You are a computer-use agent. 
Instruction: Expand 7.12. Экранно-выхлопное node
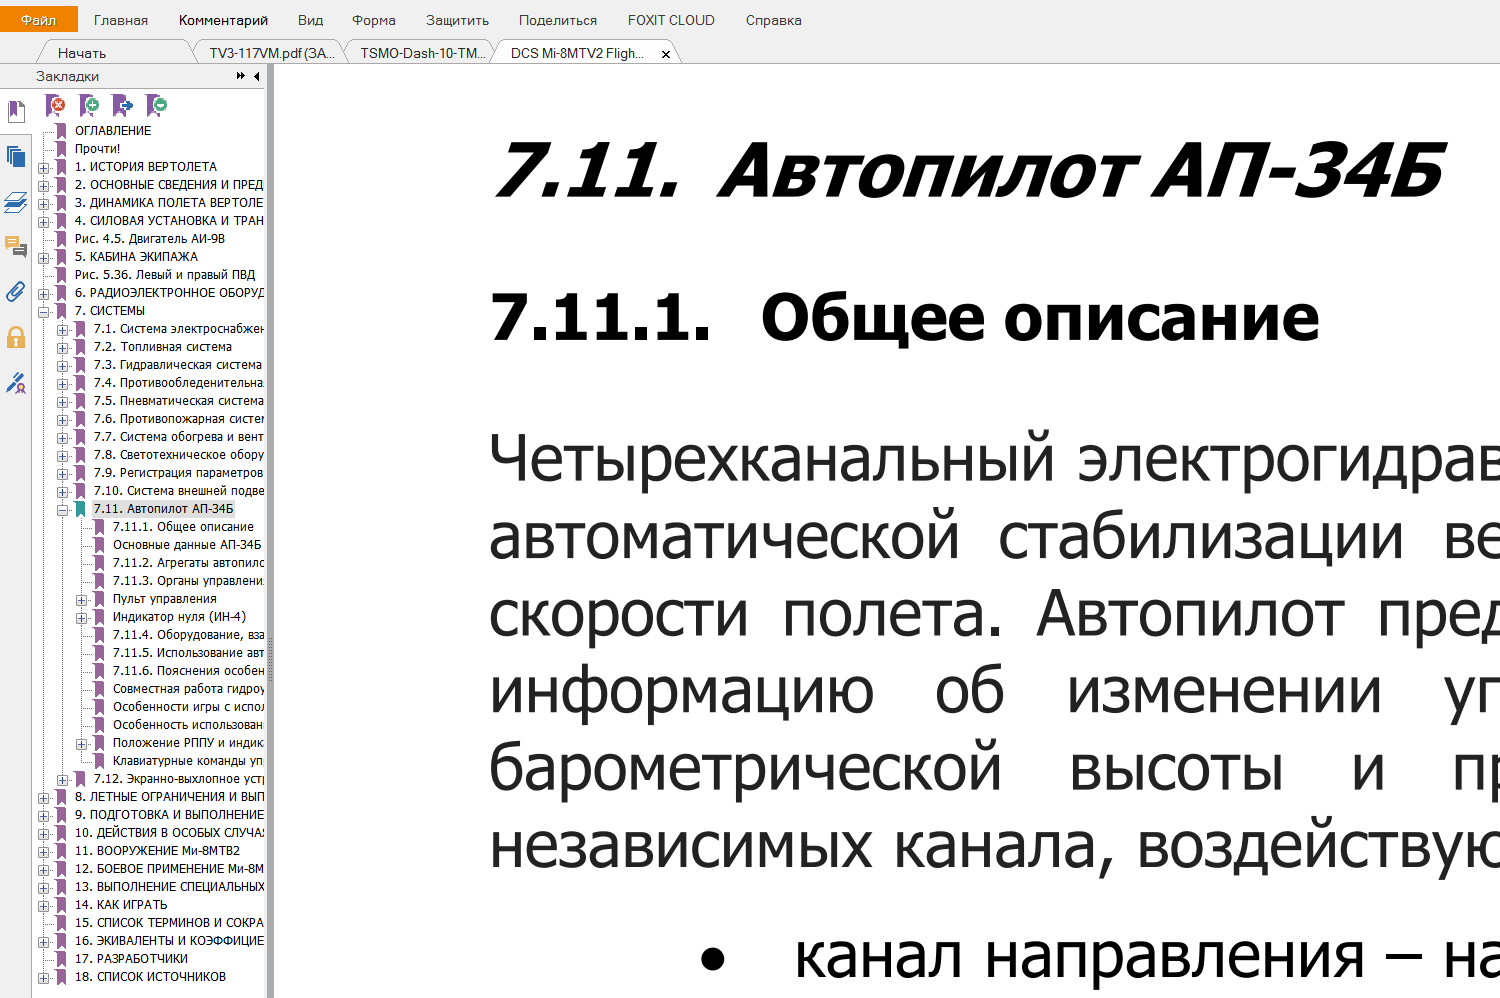[63, 780]
